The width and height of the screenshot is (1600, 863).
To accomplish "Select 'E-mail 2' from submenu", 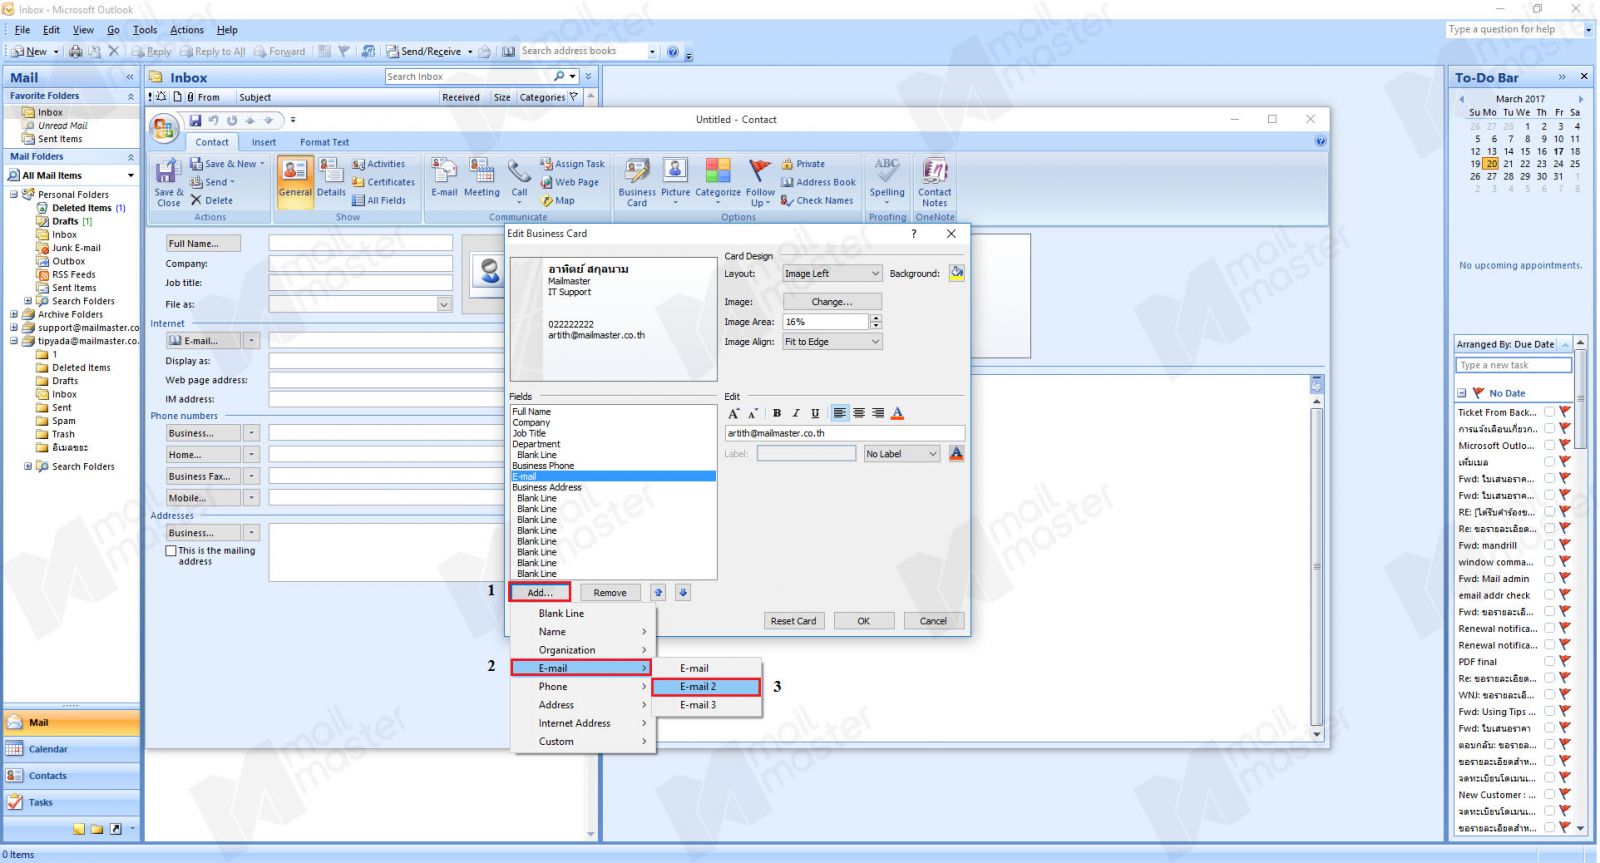I will point(705,687).
